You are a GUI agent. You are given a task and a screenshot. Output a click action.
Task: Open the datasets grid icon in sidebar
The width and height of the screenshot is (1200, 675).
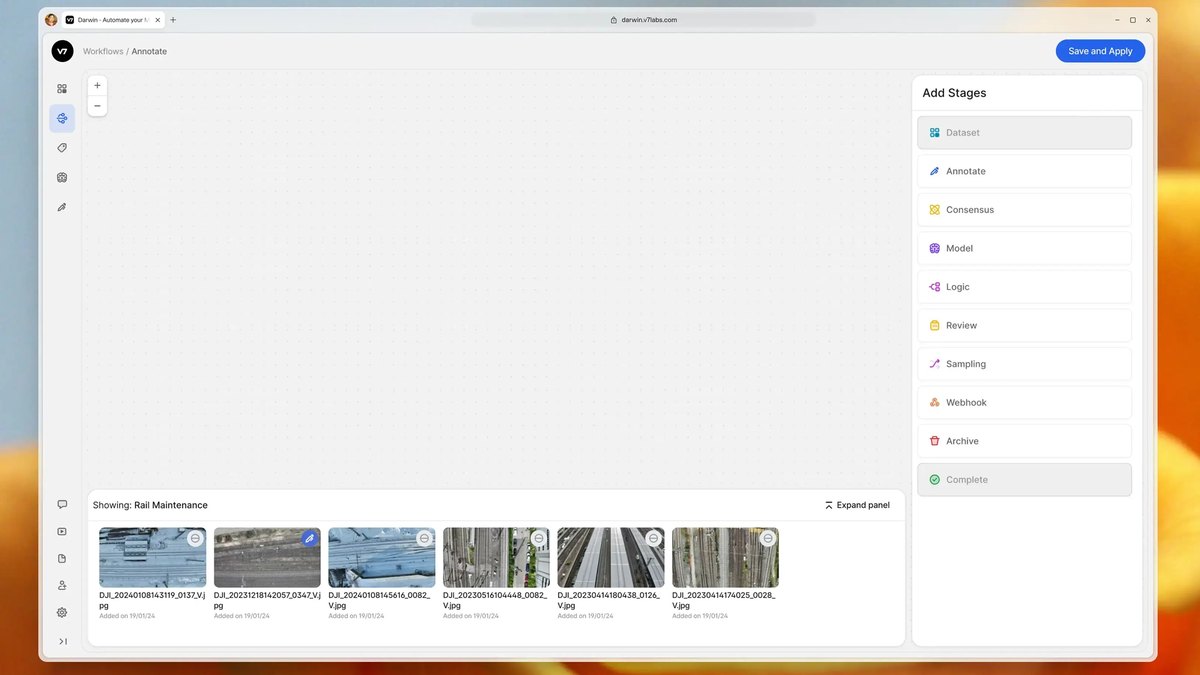coord(62,89)
